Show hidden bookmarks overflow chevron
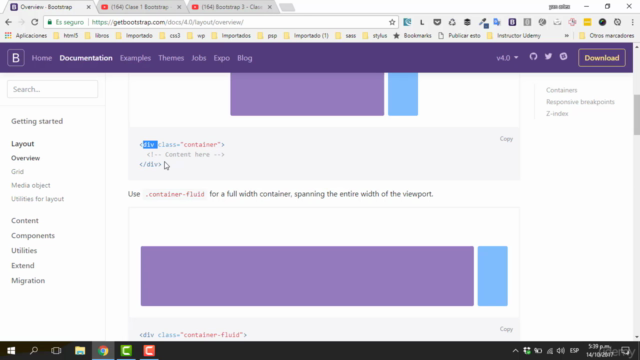The width and height of the screenshot is (640, 360). (x=567, y=36)
